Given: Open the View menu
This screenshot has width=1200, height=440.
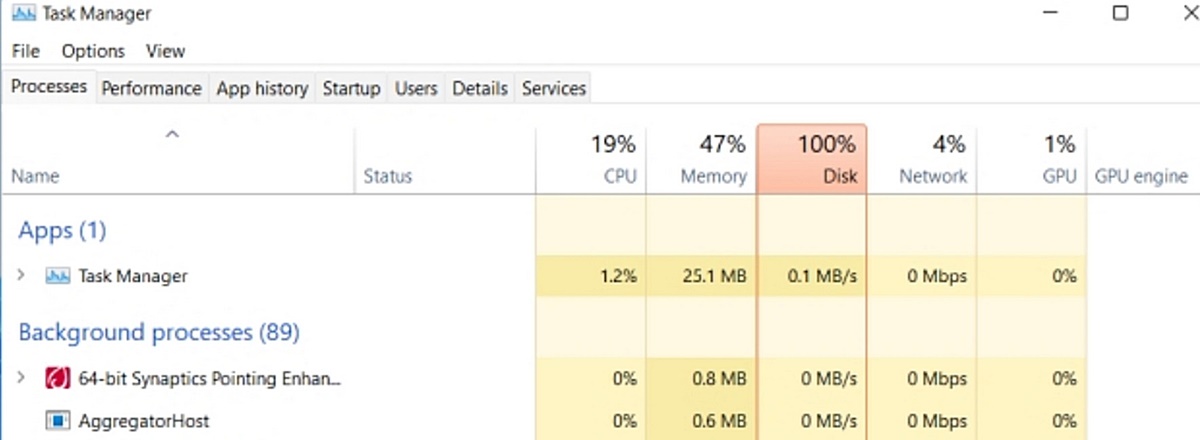Looking at the screenshot, I should 165,51.
